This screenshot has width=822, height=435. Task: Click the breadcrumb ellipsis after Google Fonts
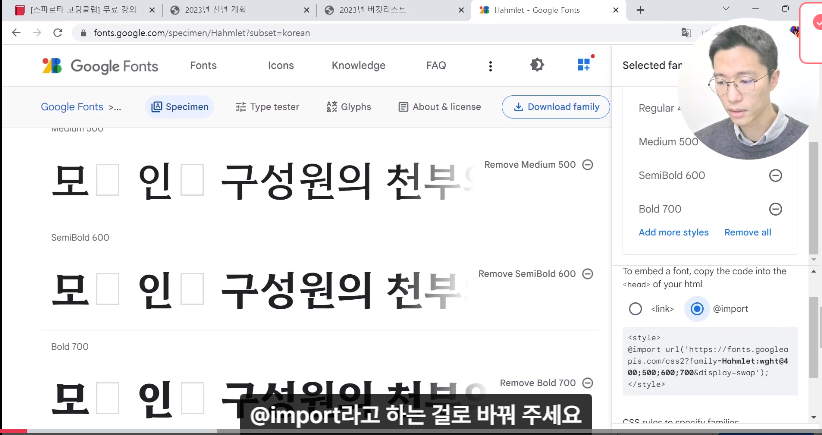[x=115, y=107]
